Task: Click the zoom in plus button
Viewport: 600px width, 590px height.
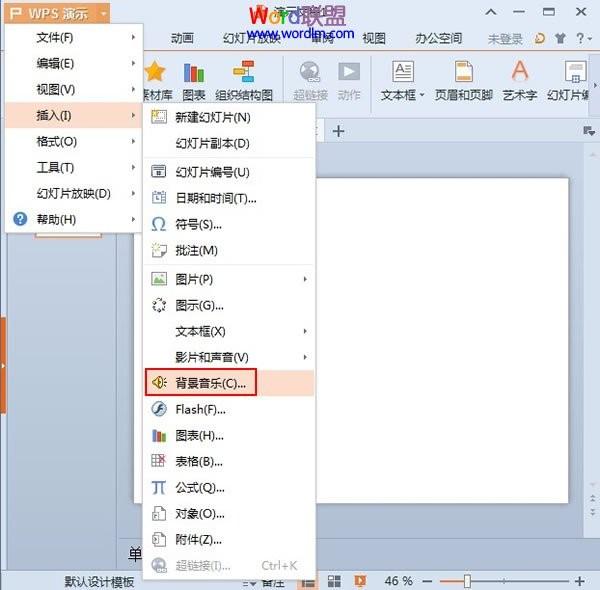Action: click(x=579, y=582)
